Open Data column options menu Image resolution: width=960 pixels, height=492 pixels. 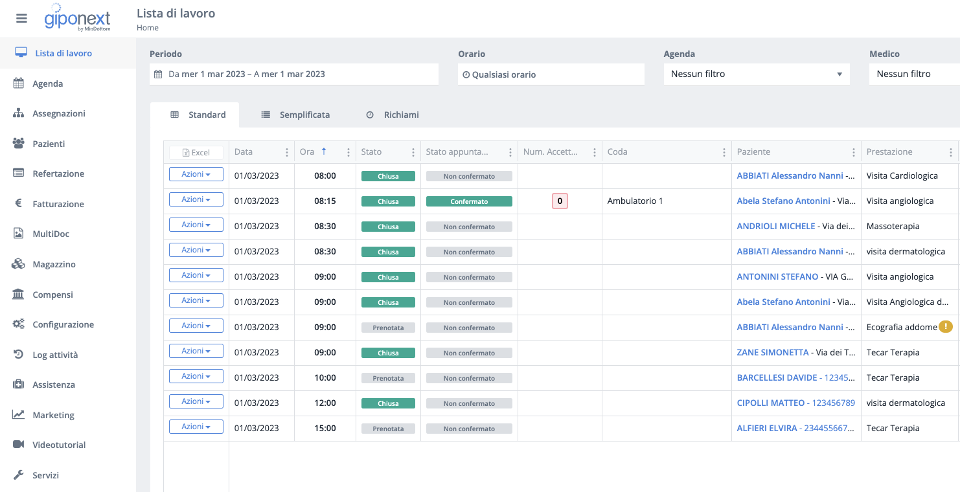(287, 152)
